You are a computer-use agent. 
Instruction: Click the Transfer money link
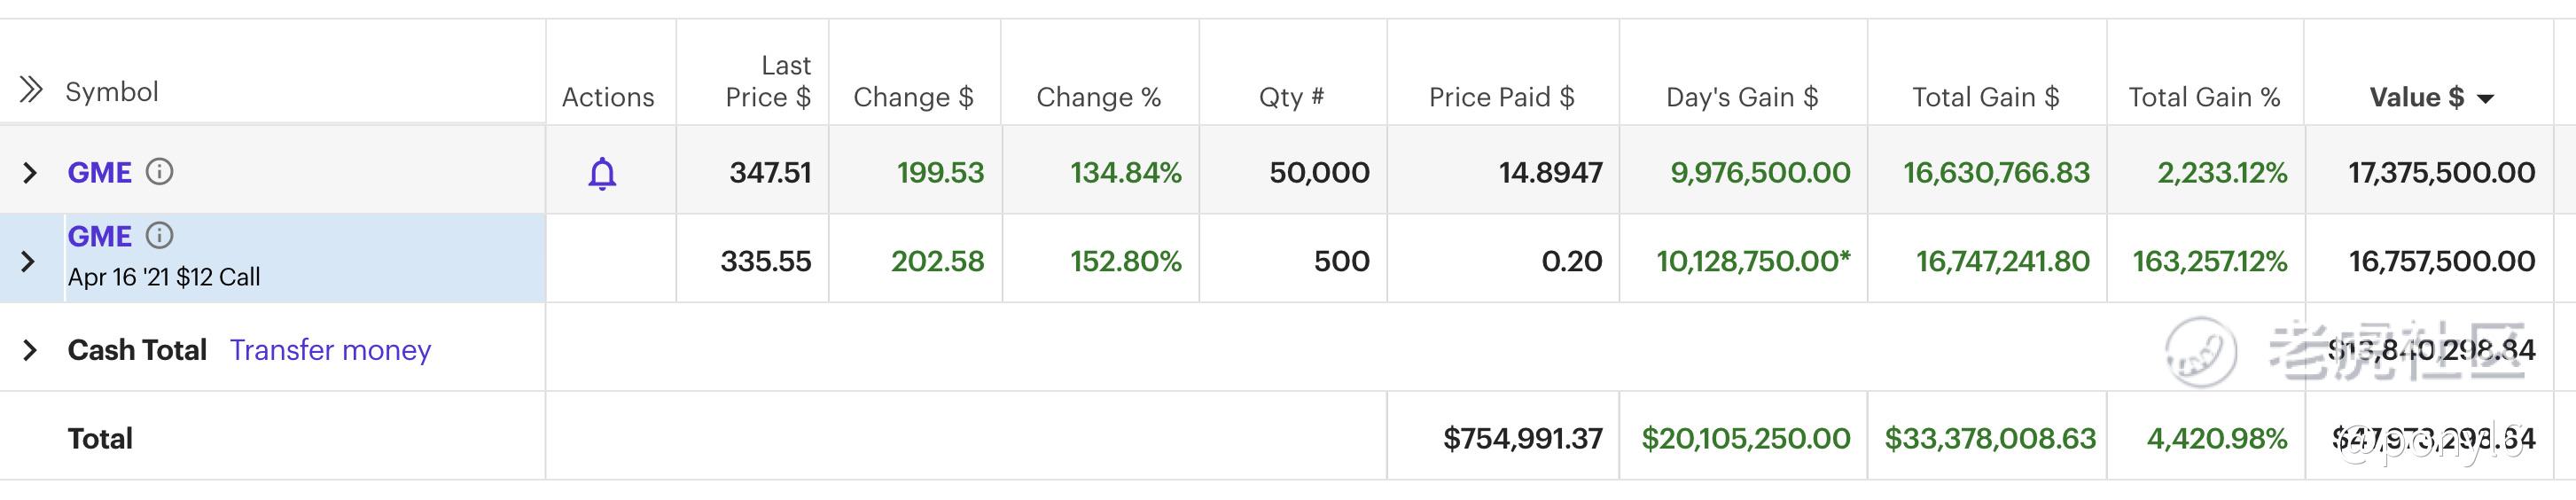pyautogui.click(x=330, y=350)
